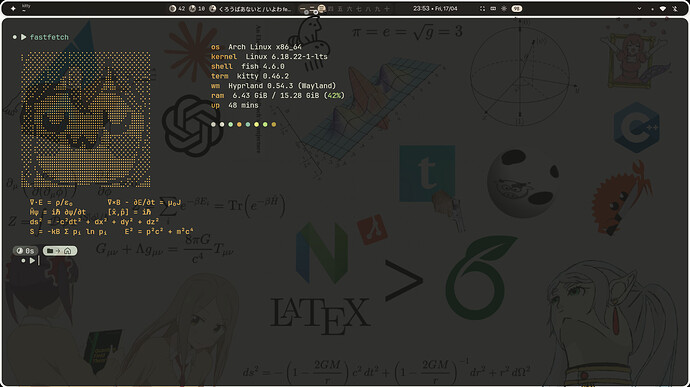Click the memory usage icon showing 42

point(172,8)
